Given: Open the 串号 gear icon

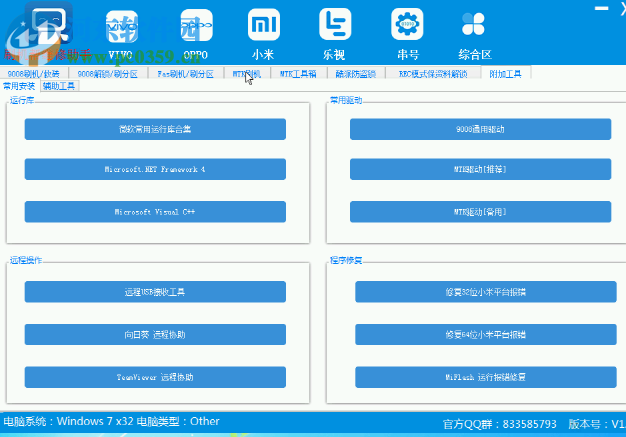Looking at the screenshot, I should point(407,24).
